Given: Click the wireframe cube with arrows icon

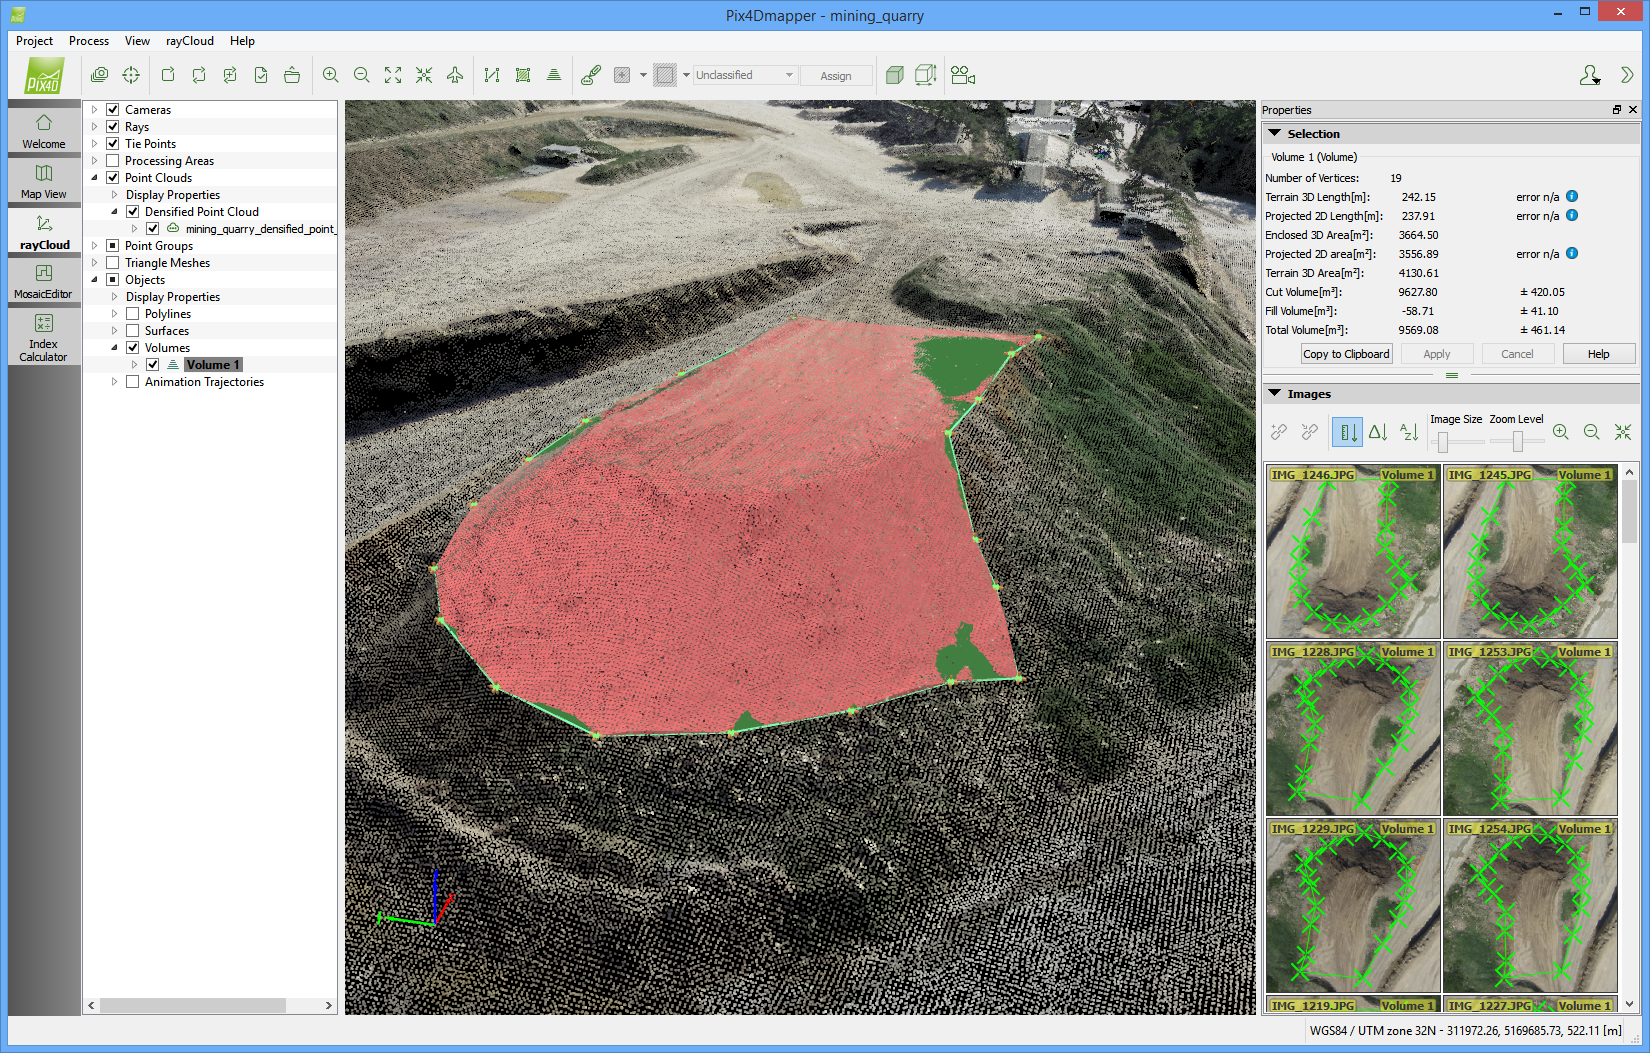Looking at the screenshot, I should [x=926, y=75].
